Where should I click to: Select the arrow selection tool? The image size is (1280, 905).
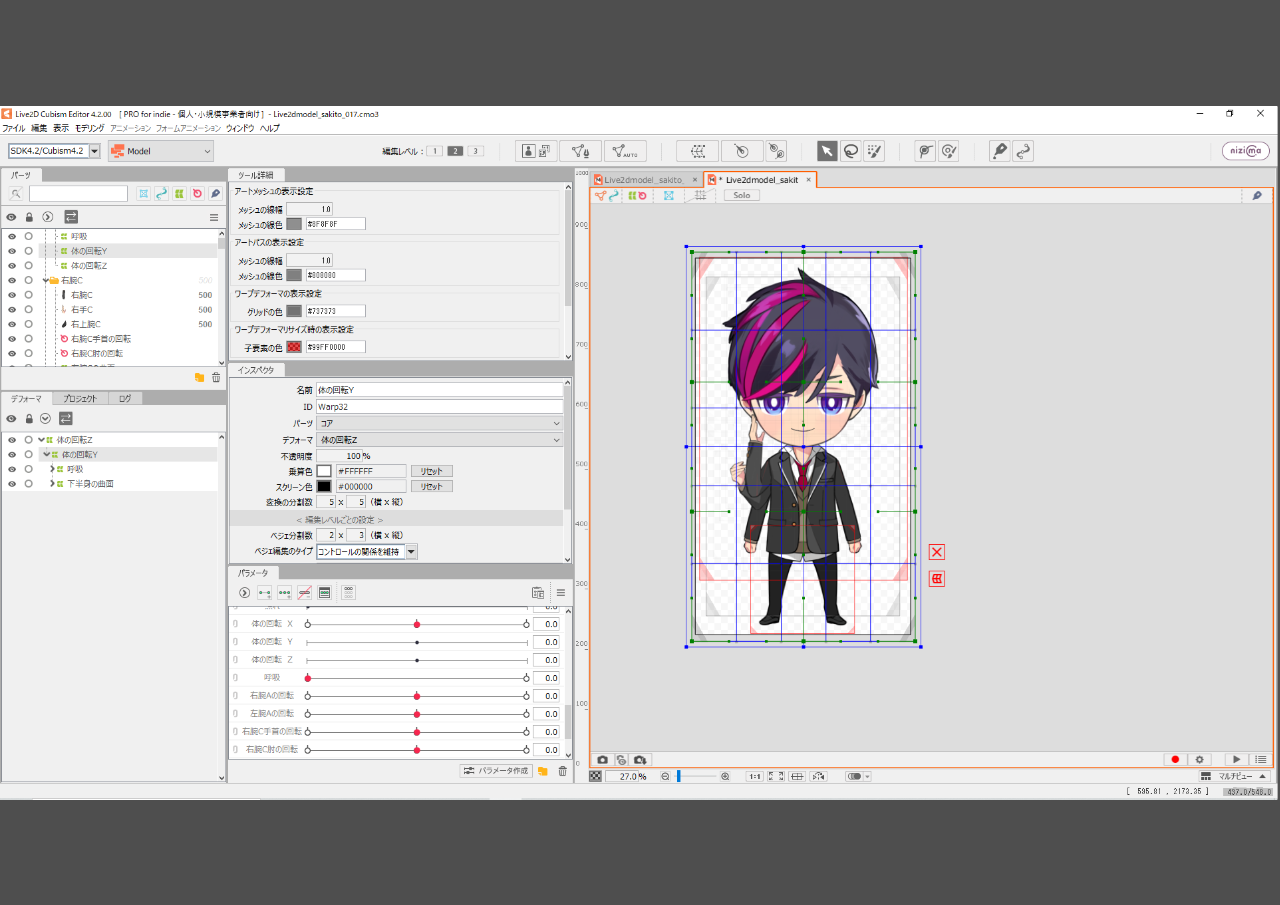pyautogui.click(x=827, y=151)
